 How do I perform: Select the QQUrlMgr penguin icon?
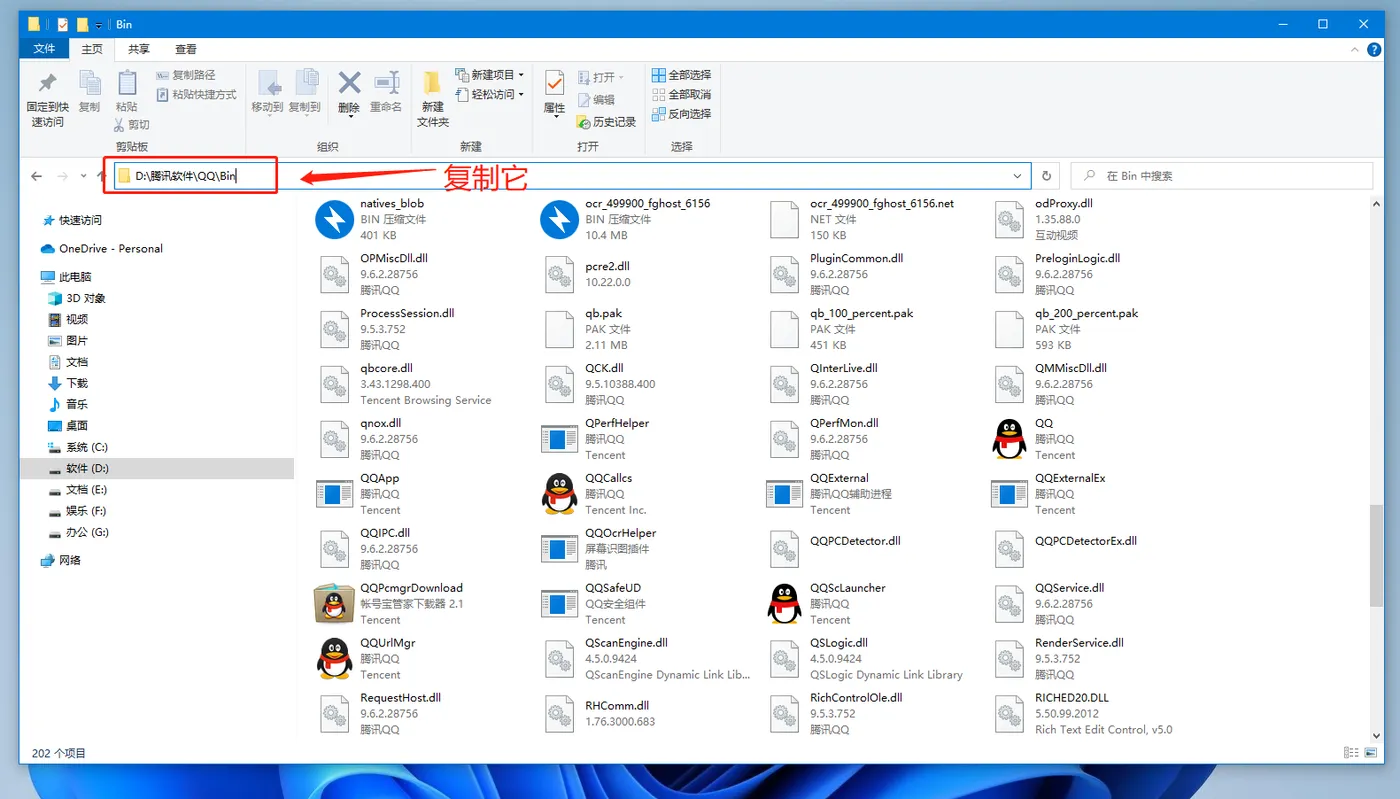334,659
